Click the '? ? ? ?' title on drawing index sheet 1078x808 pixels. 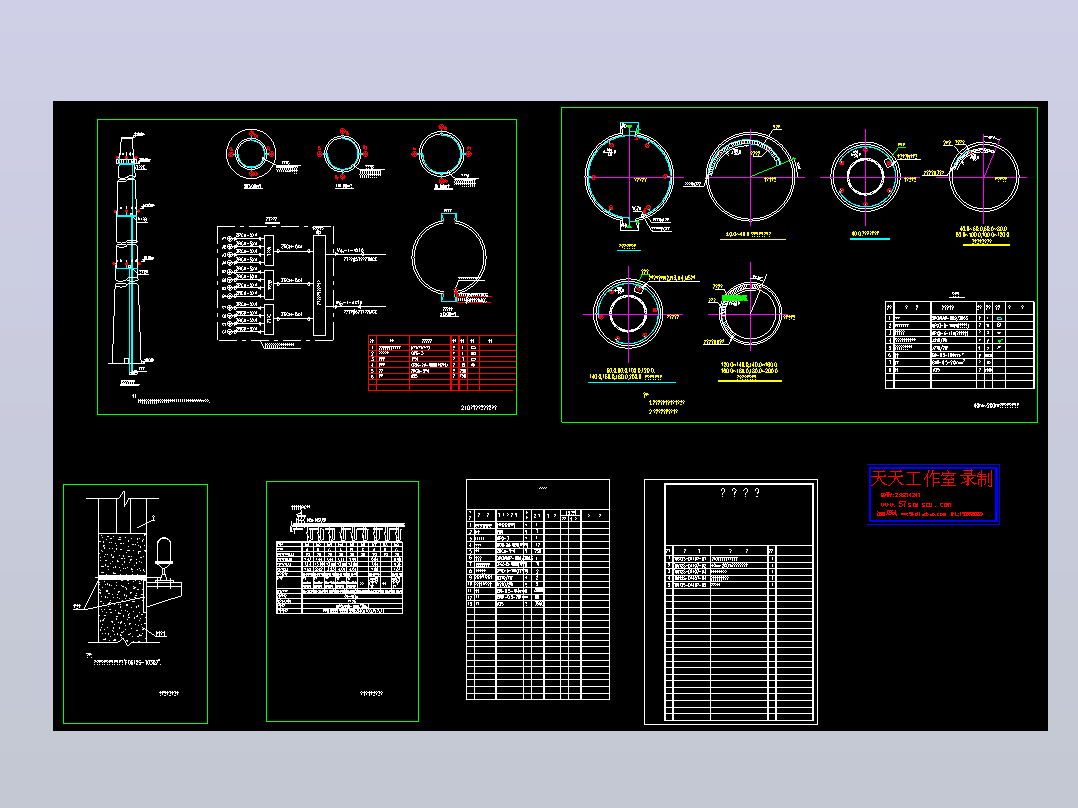click(740, 493)
